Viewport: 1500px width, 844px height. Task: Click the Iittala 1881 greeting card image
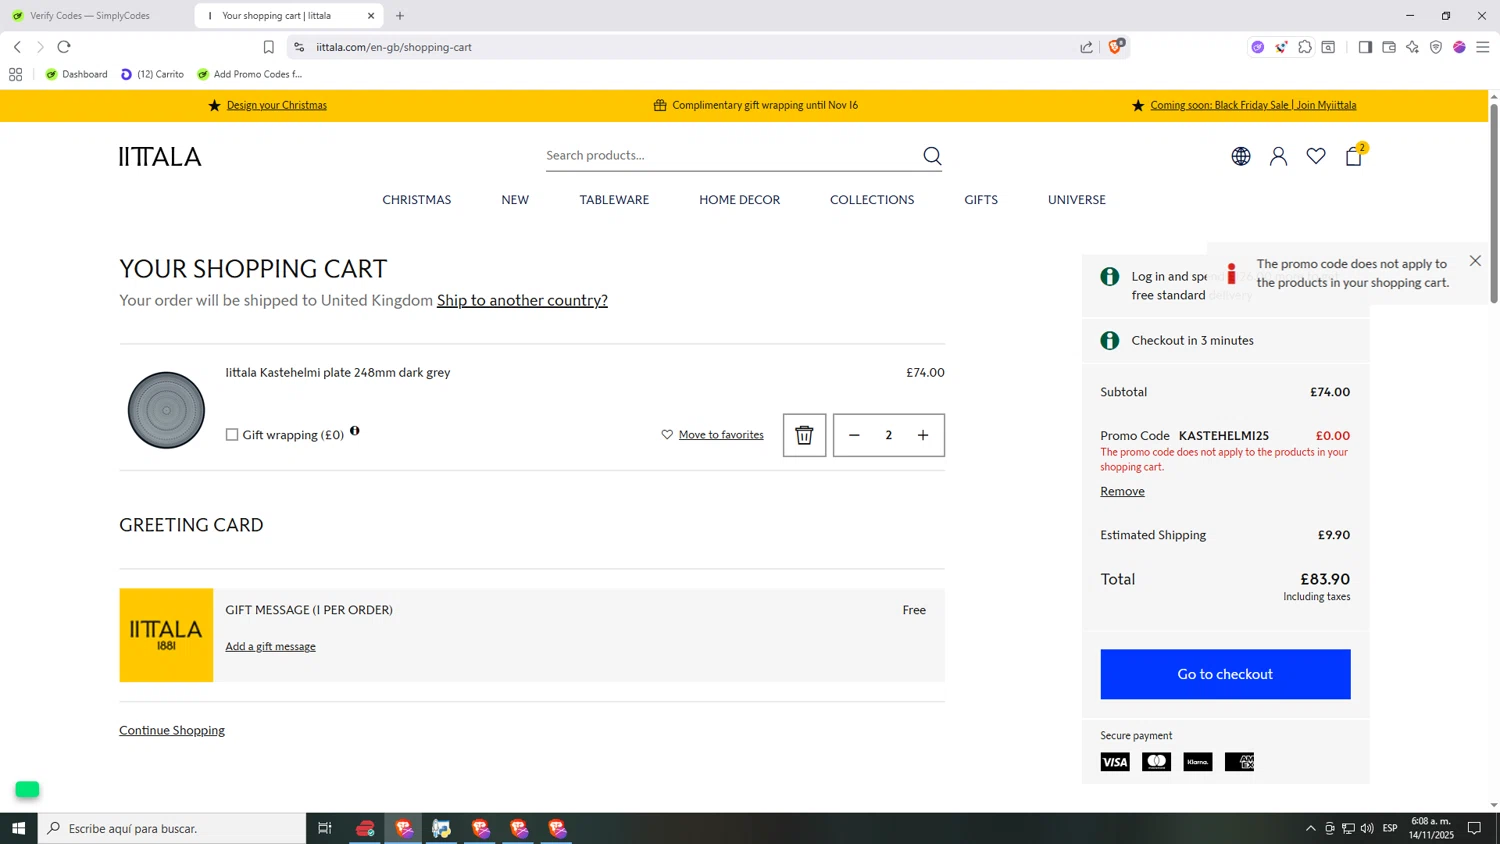[x=166, y=635]
